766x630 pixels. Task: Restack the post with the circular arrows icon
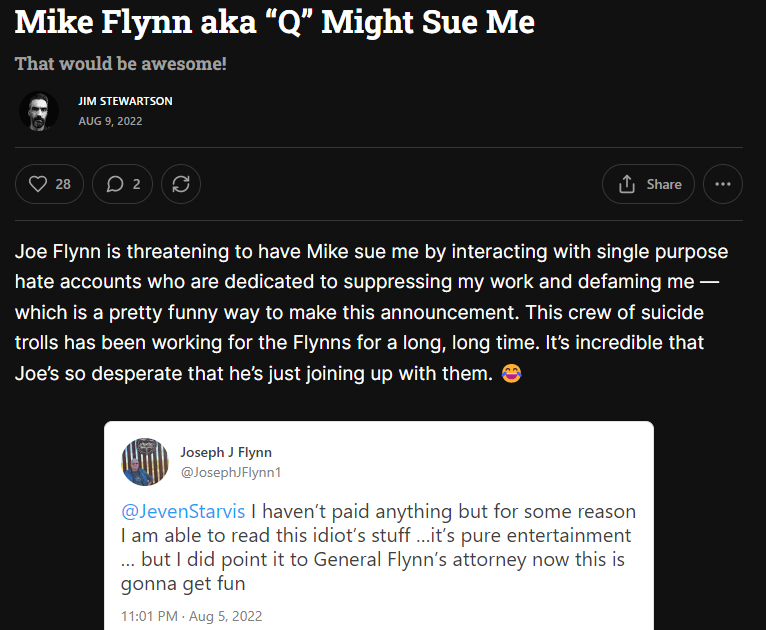pyautogui.click(x=181, y=184)
